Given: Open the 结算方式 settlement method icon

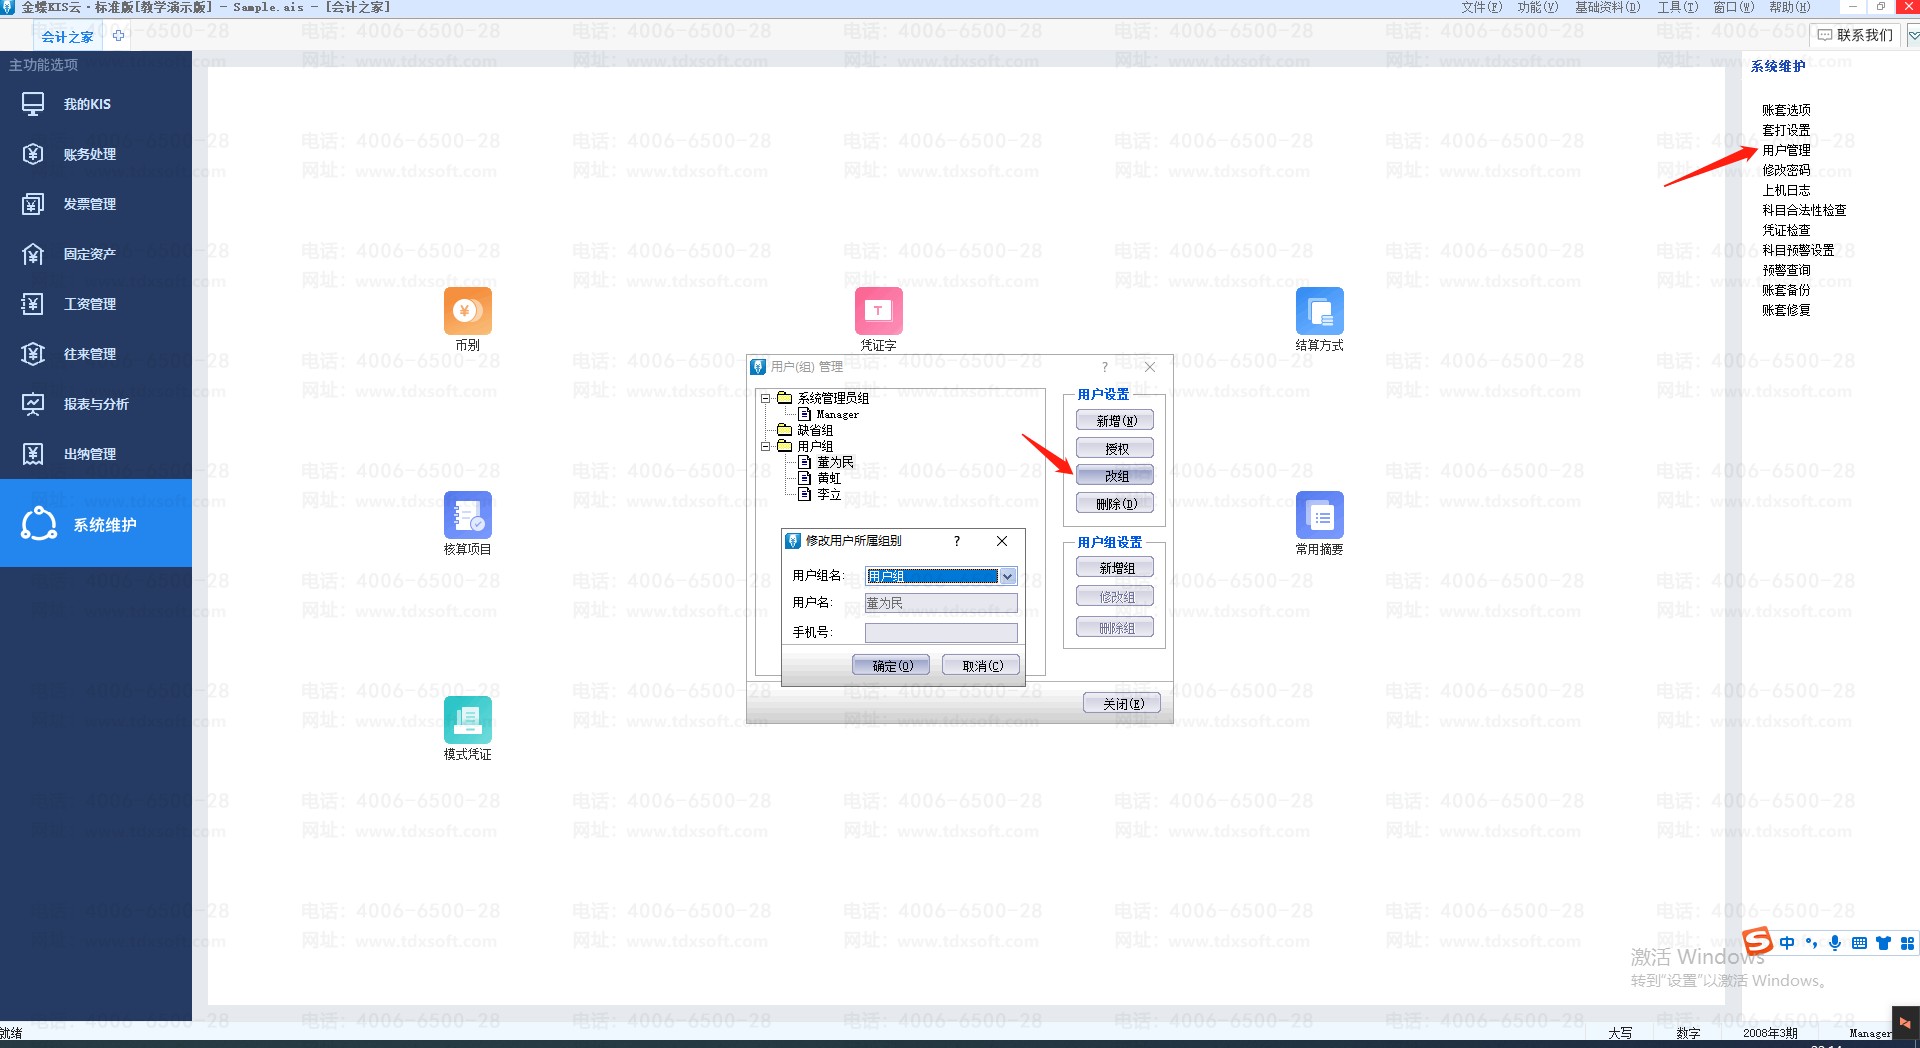Looking at the screenshot, I should [x=1319, y=311].
